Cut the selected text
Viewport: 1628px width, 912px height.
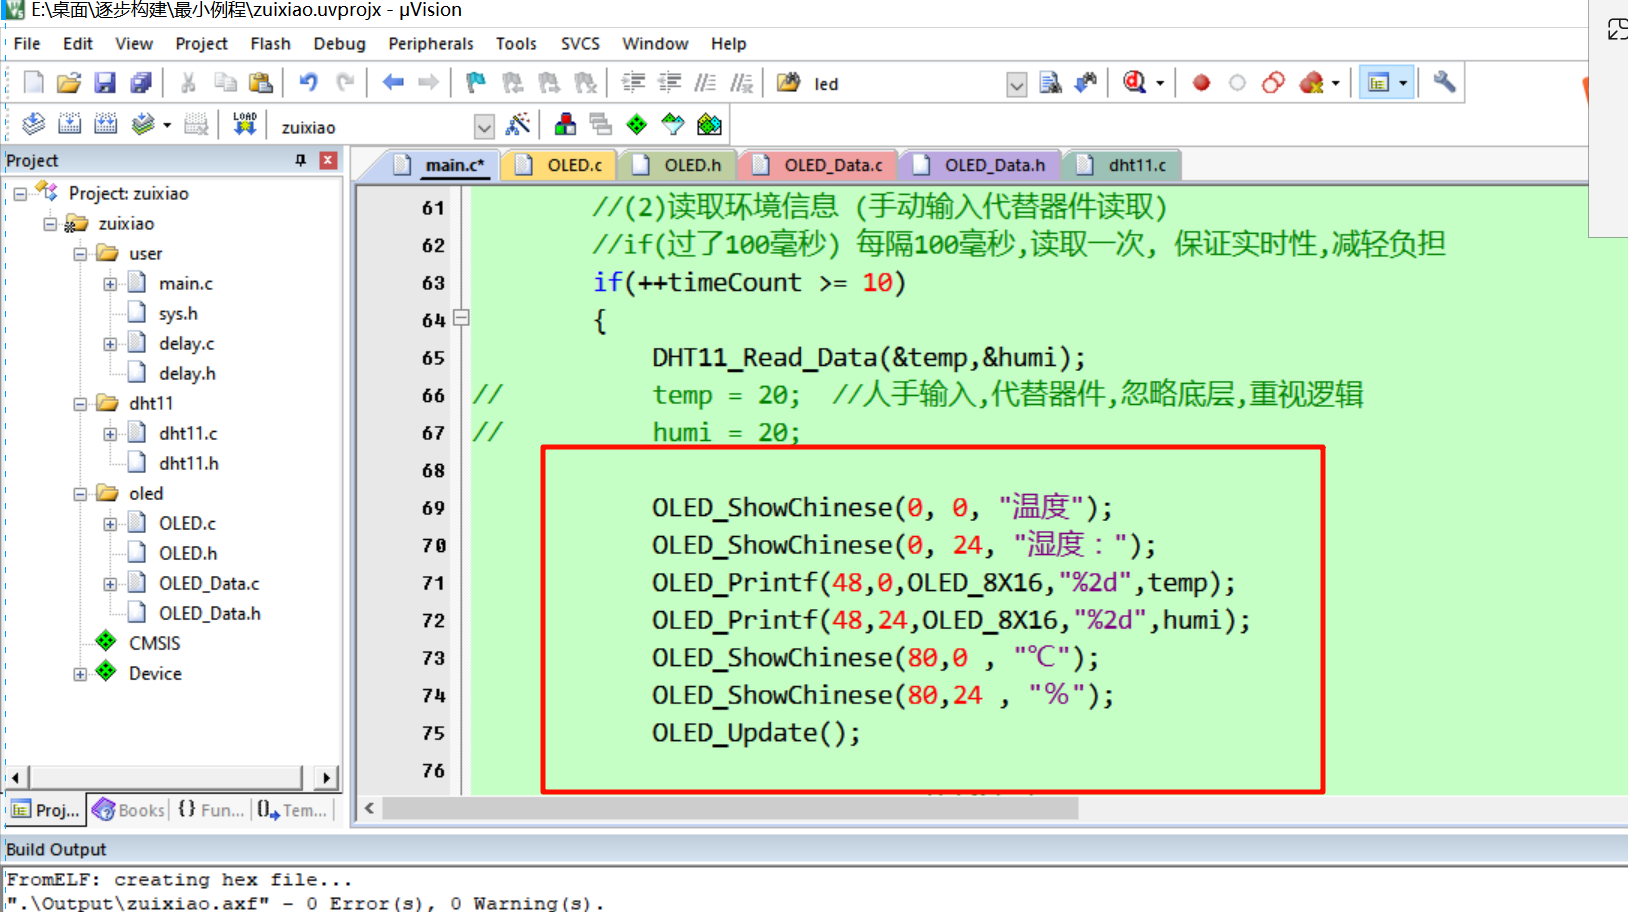coord(188,83)
